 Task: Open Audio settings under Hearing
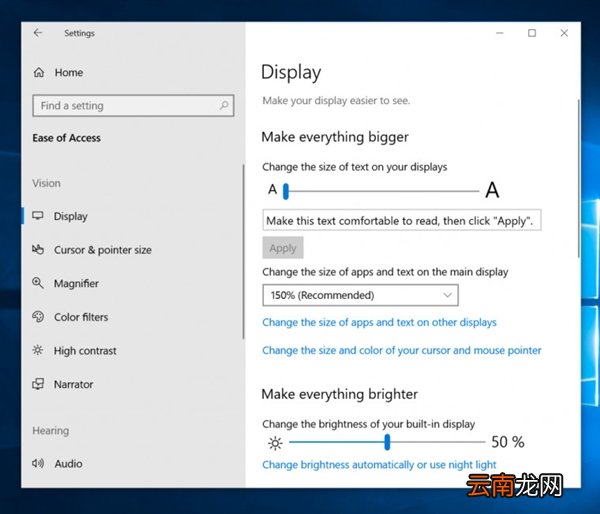(x=132, y=463)
